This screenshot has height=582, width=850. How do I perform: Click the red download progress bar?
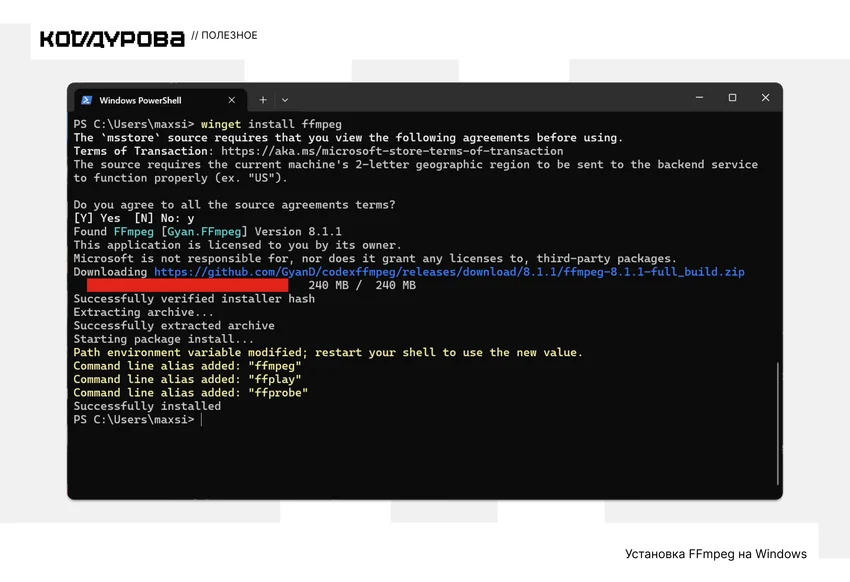188,285
